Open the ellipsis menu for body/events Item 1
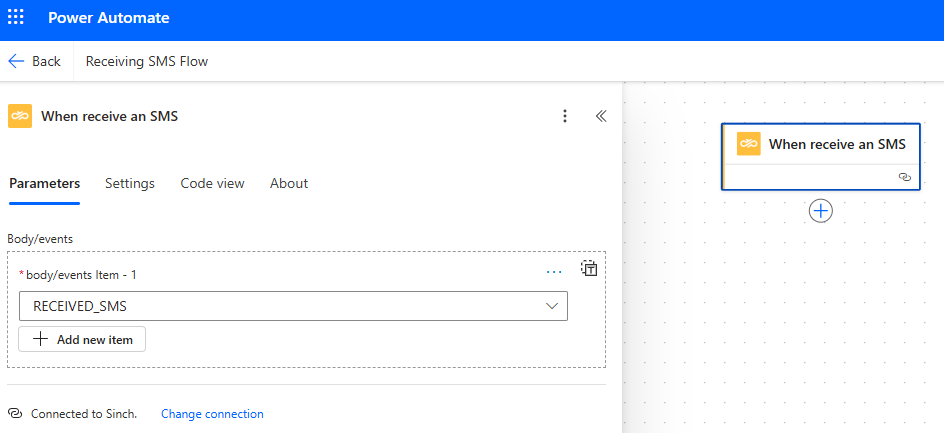The image size is (944, 433). click(x=554, y=271)
